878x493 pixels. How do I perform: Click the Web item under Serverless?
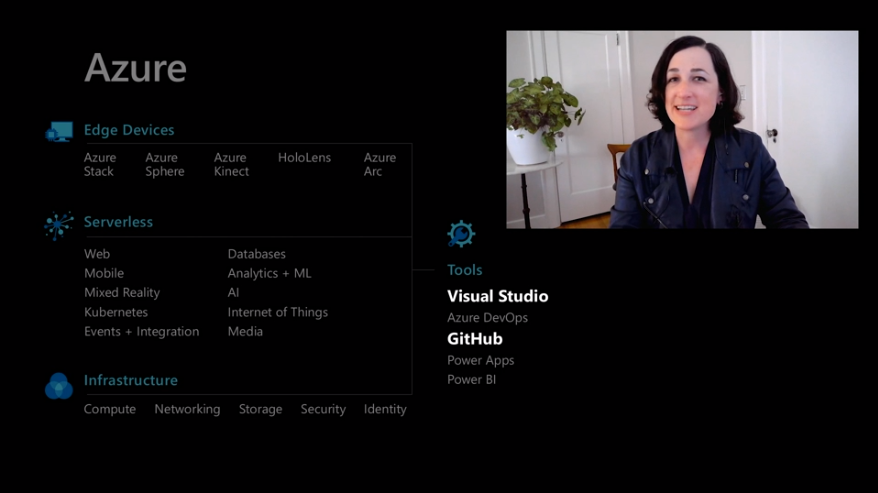pos(97,254)
